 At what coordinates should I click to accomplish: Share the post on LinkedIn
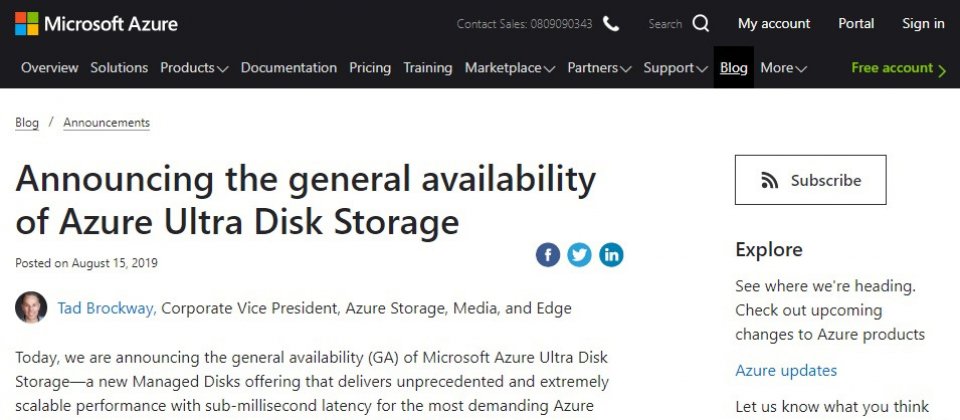click(x=611, y=255)
